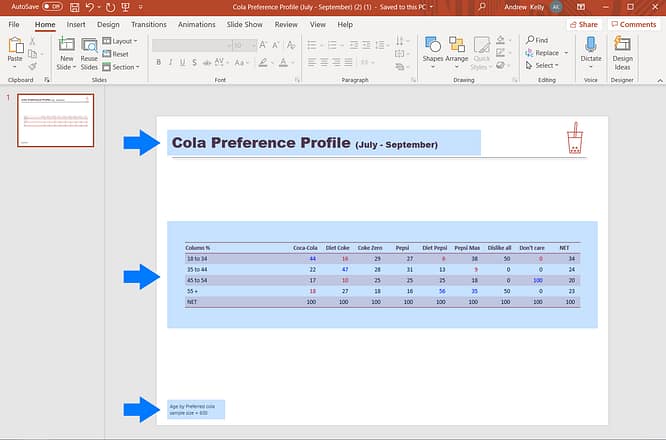Click the Share button

pos(583,24)
